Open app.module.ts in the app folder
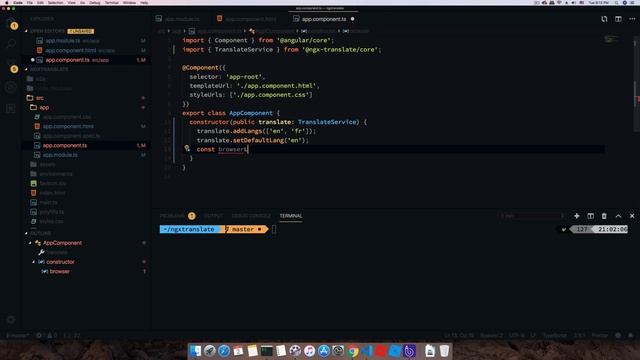 click(60, 155)
